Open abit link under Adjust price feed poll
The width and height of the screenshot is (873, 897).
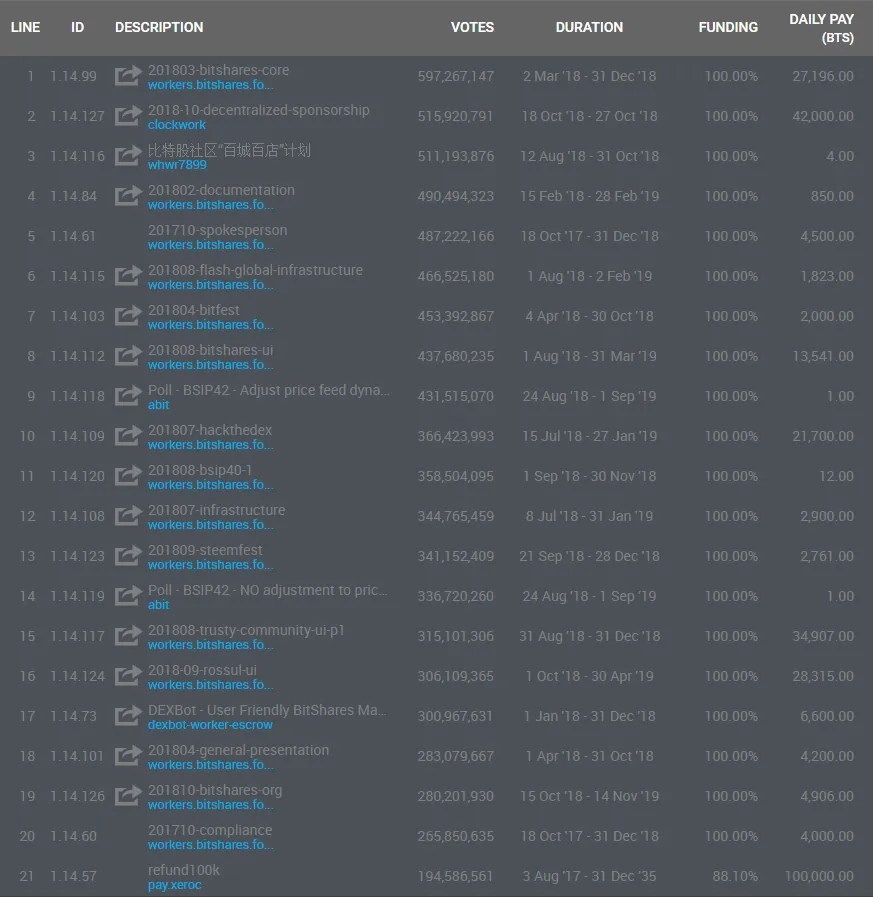point(158,405)
